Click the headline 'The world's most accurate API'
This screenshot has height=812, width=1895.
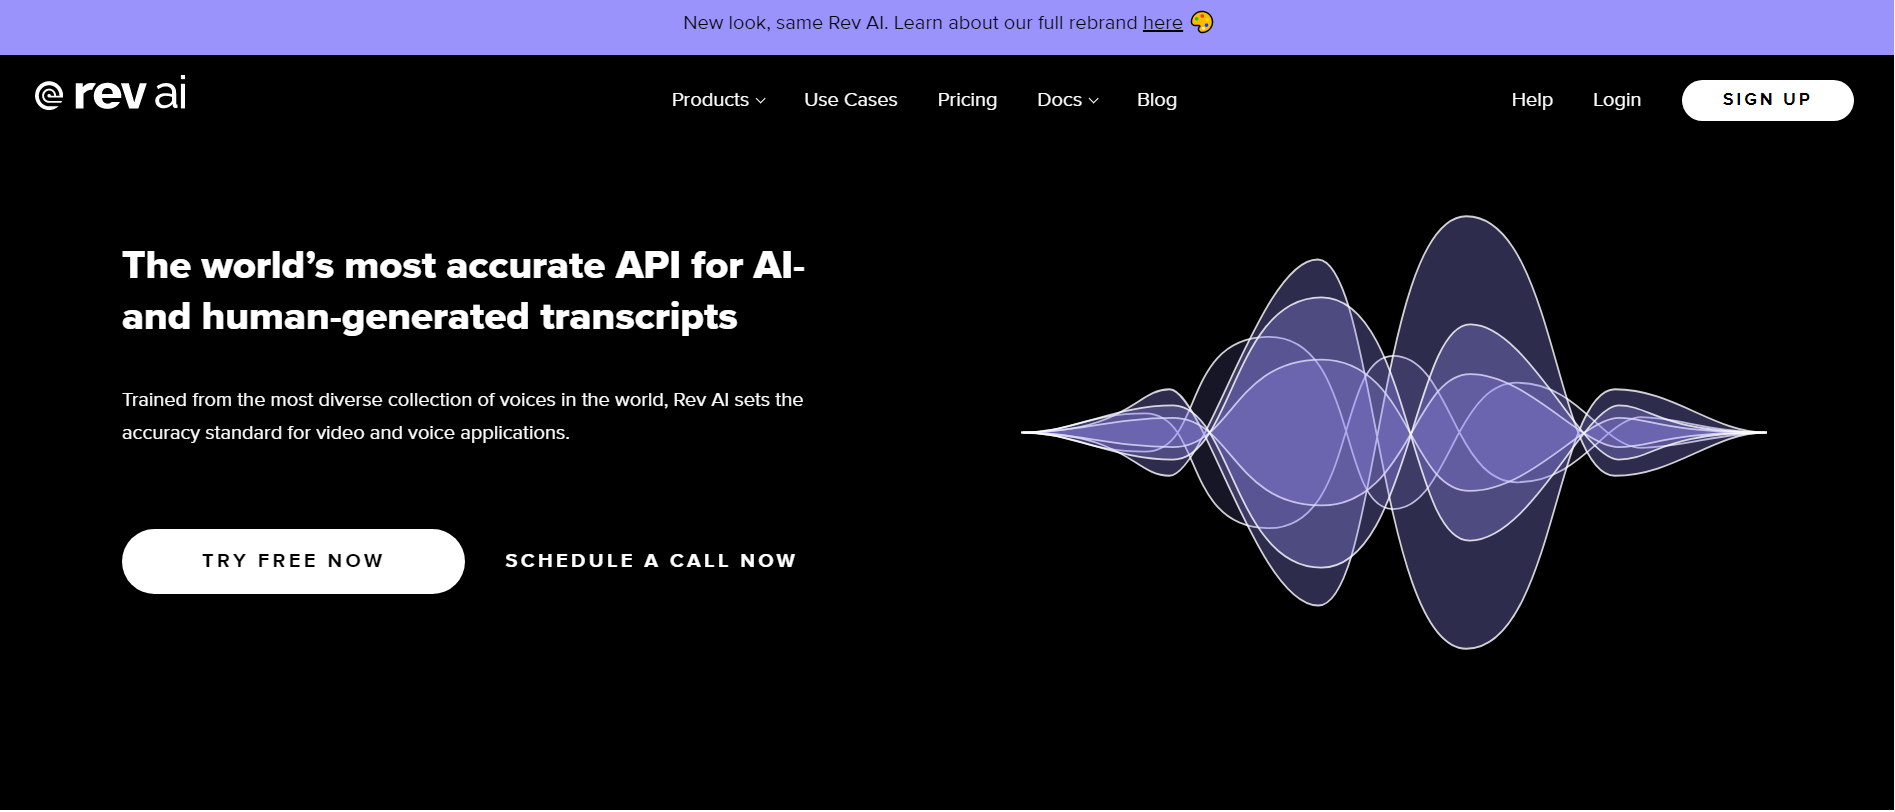[463, 291]
